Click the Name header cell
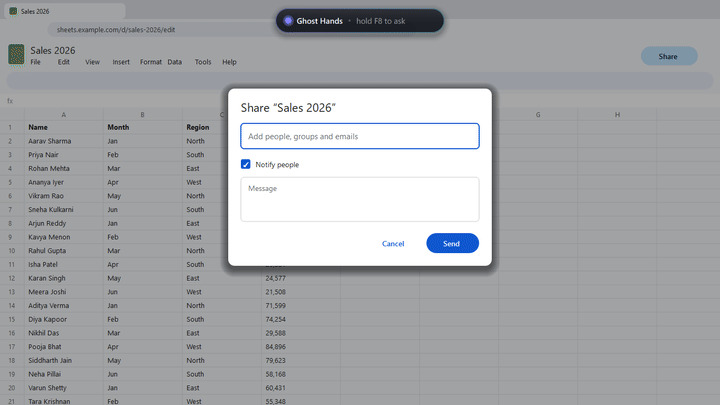 64,127
